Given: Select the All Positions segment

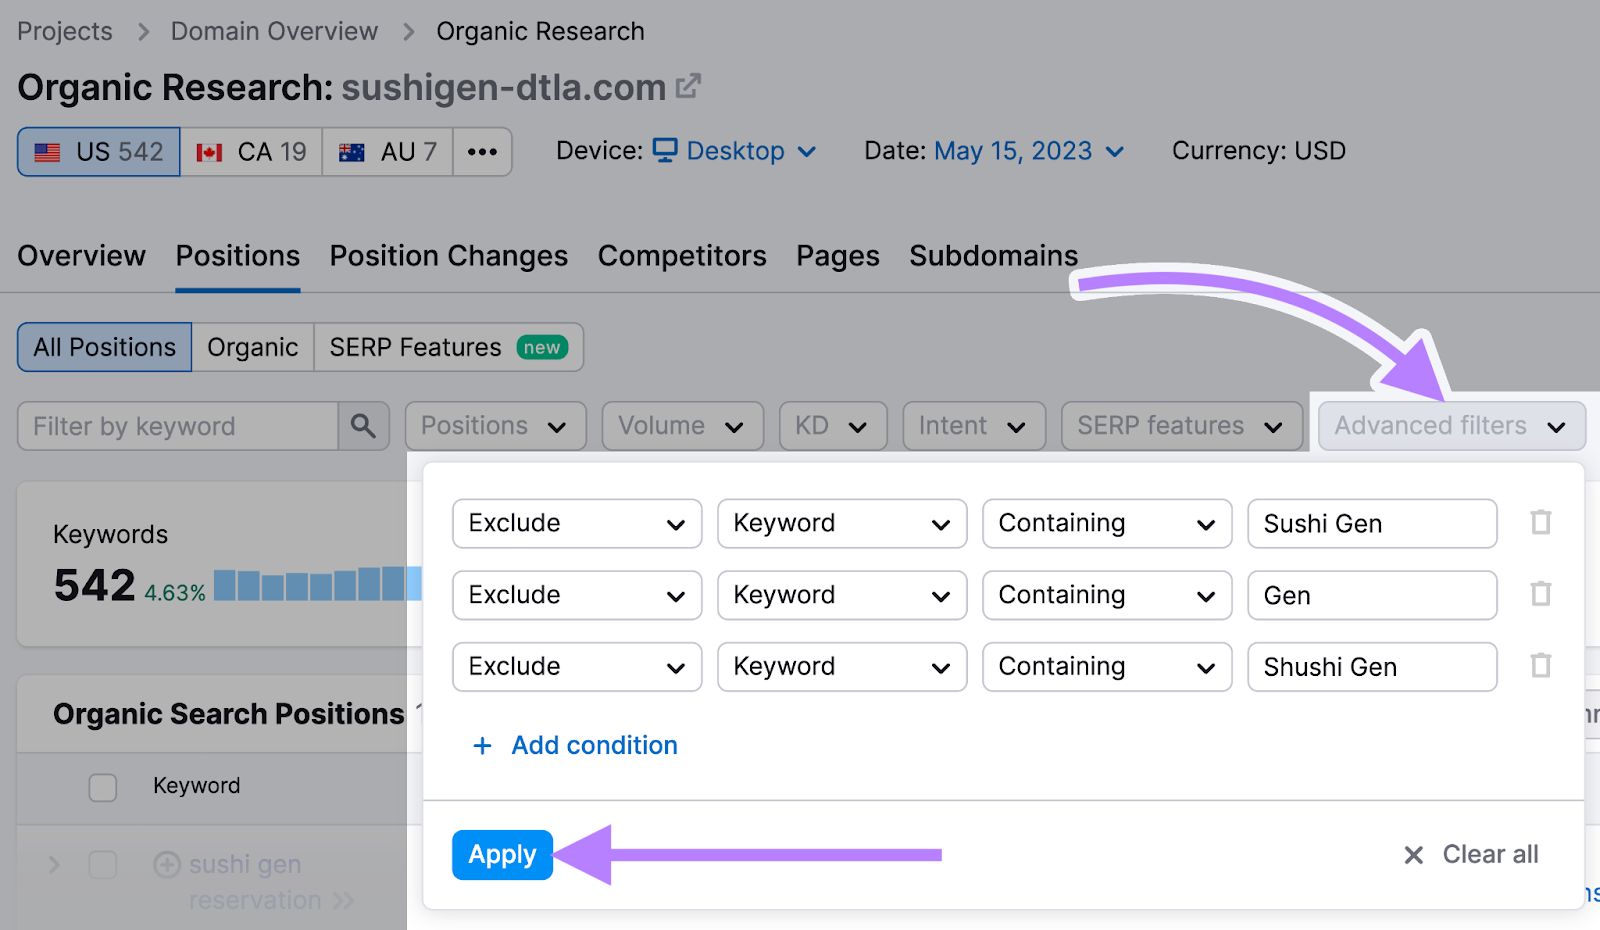Looking at the screenshot, I should tap(105, 347).
